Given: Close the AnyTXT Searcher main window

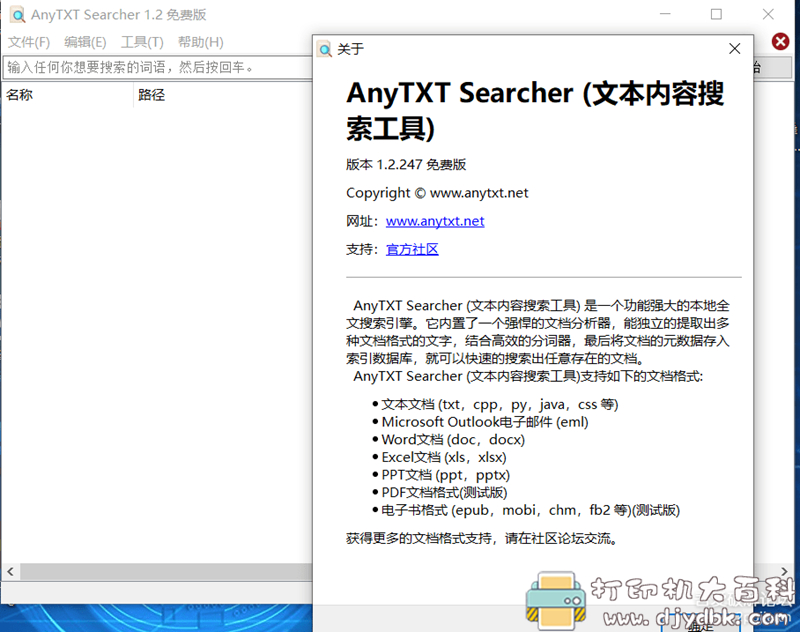Looking at the screenshot, I should click(x=768, y=14).
